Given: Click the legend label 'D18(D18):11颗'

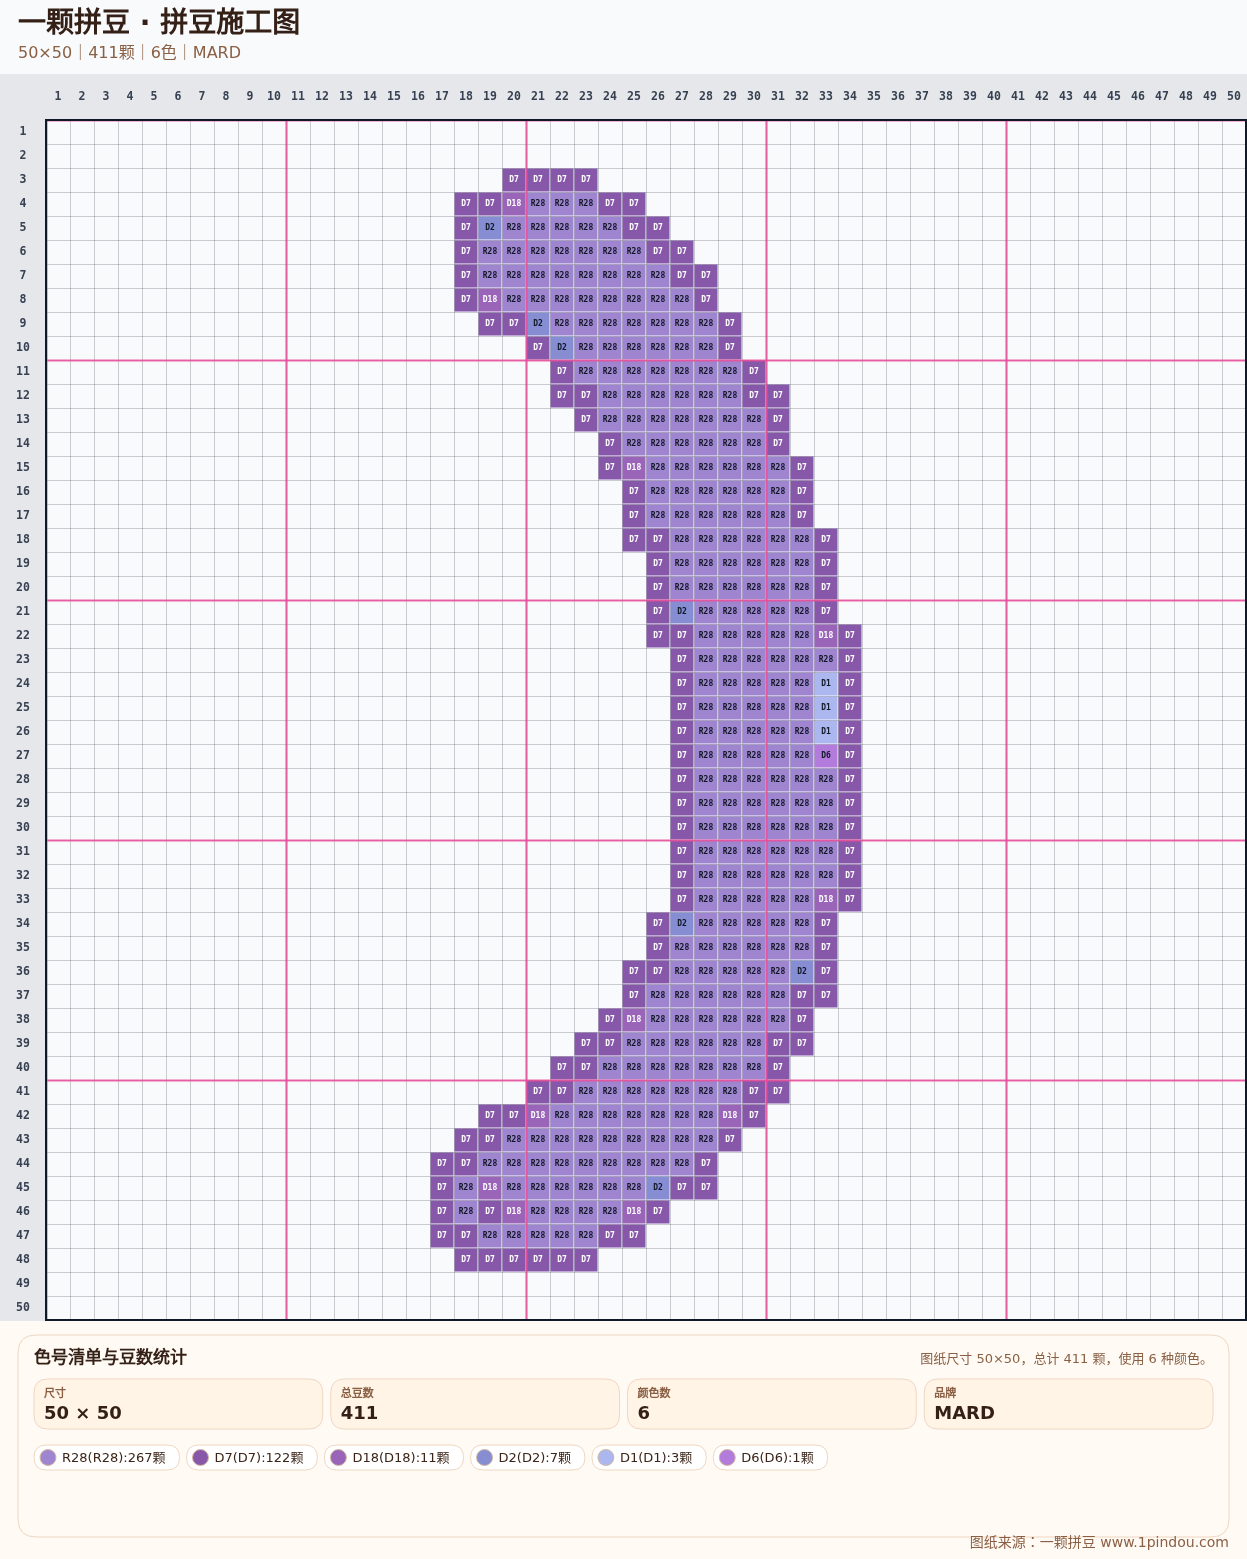Looking at the screenshot, I should click(x=401, y=1458).
